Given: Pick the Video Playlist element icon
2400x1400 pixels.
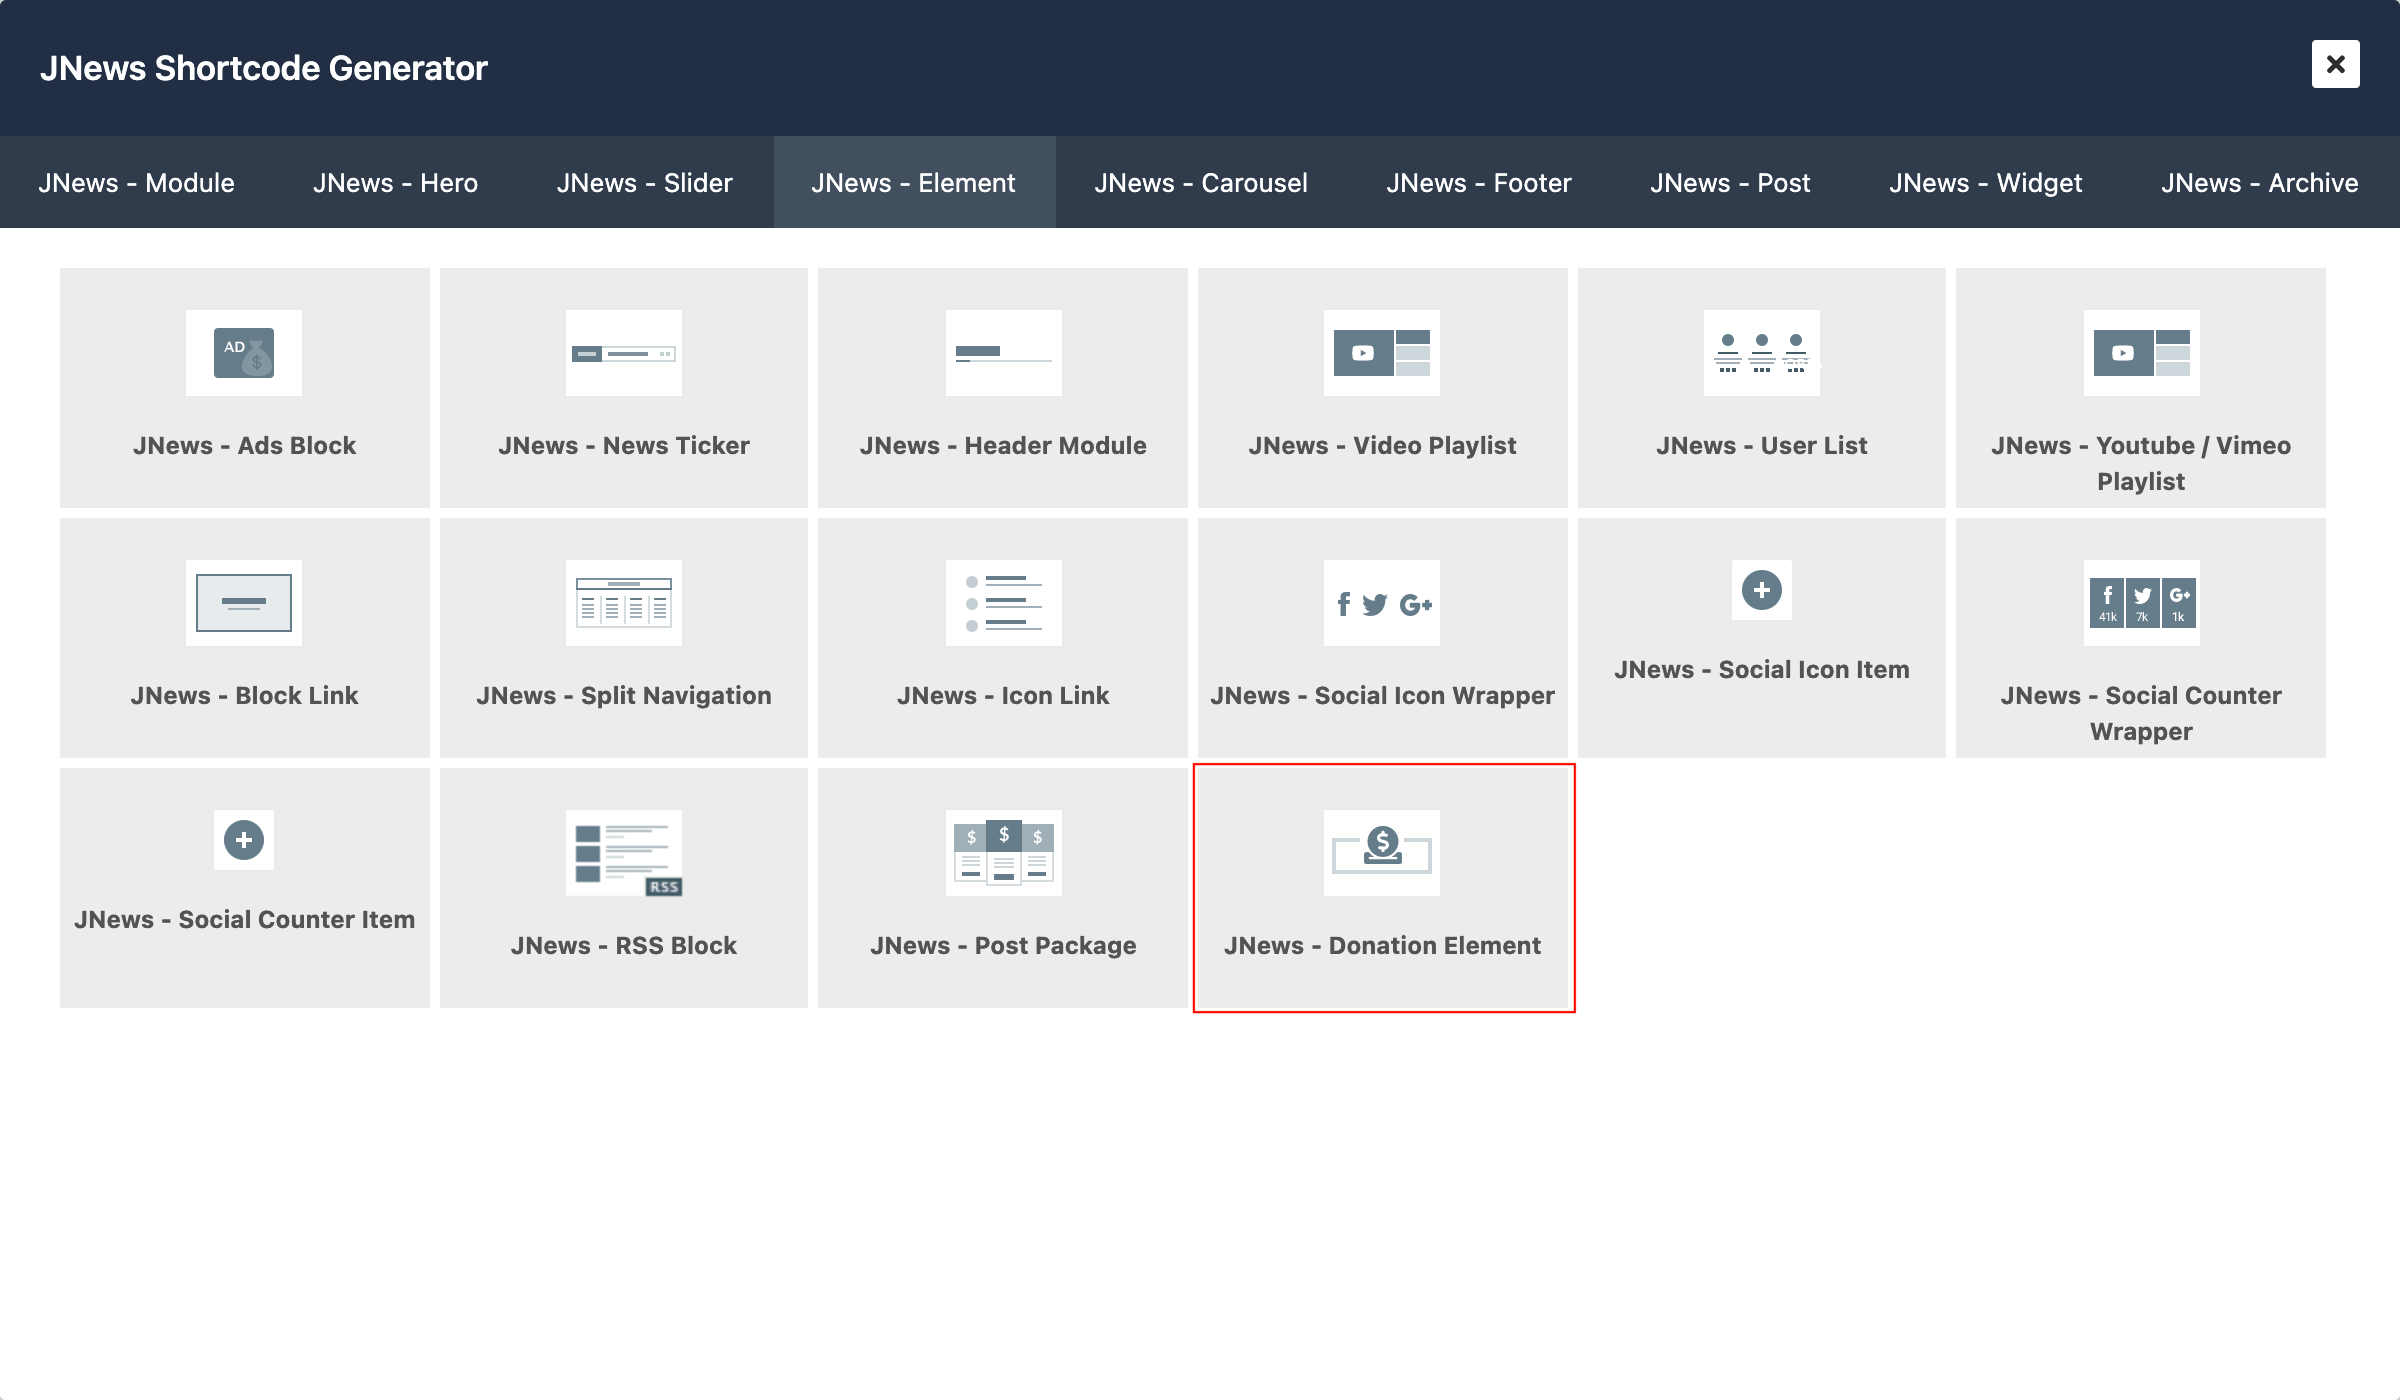Looking at the screenshot, I should [x=1382, y=353].
